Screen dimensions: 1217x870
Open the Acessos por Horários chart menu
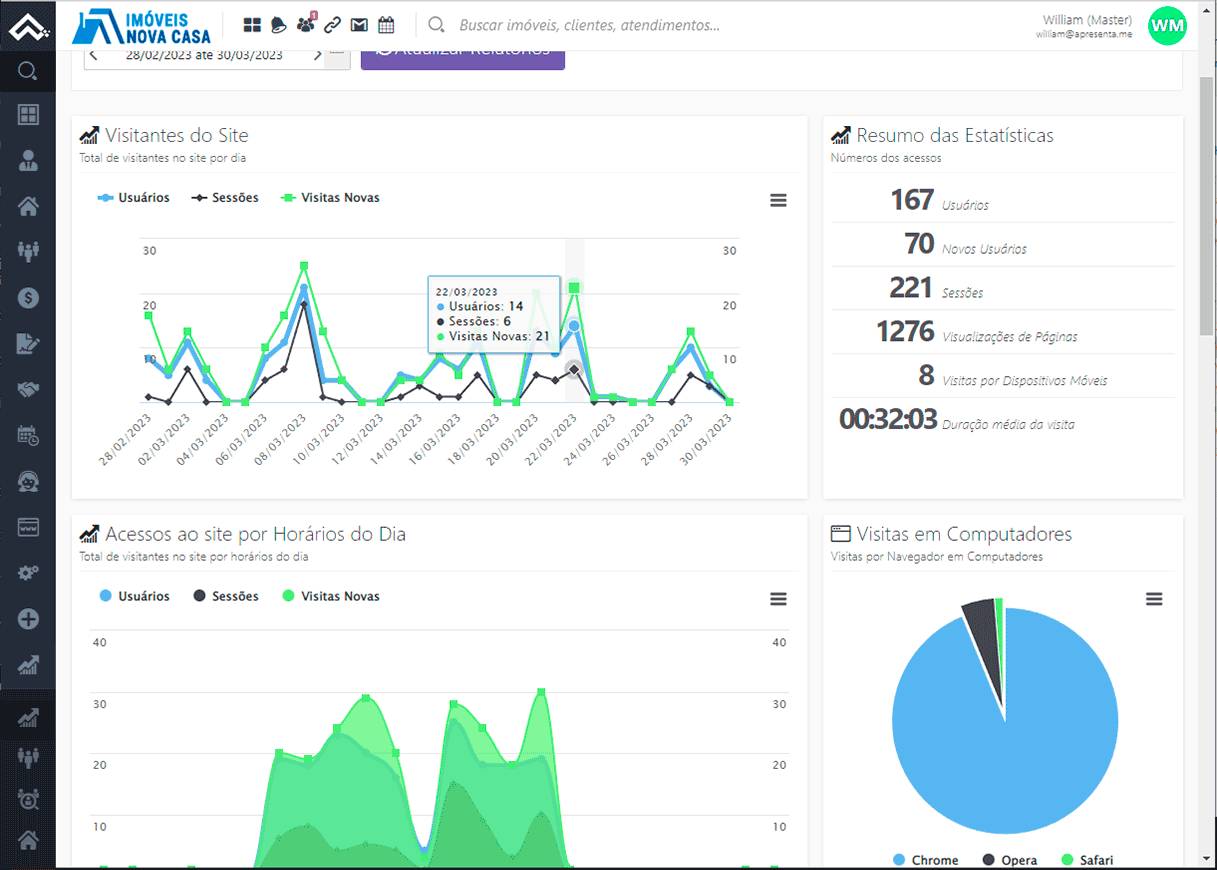click(x=778, y=599)
